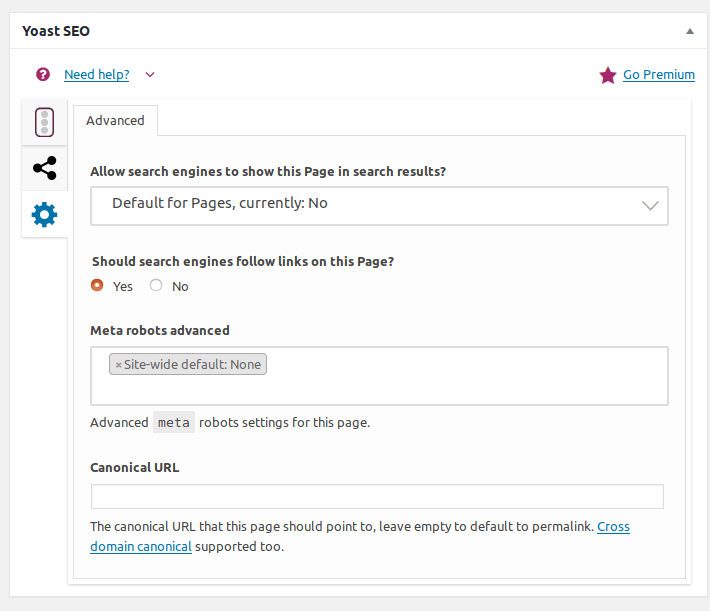This screenshot has width=710, height=611.
Task: Click the Yes label next to radio
Action: tap(123, 286)
